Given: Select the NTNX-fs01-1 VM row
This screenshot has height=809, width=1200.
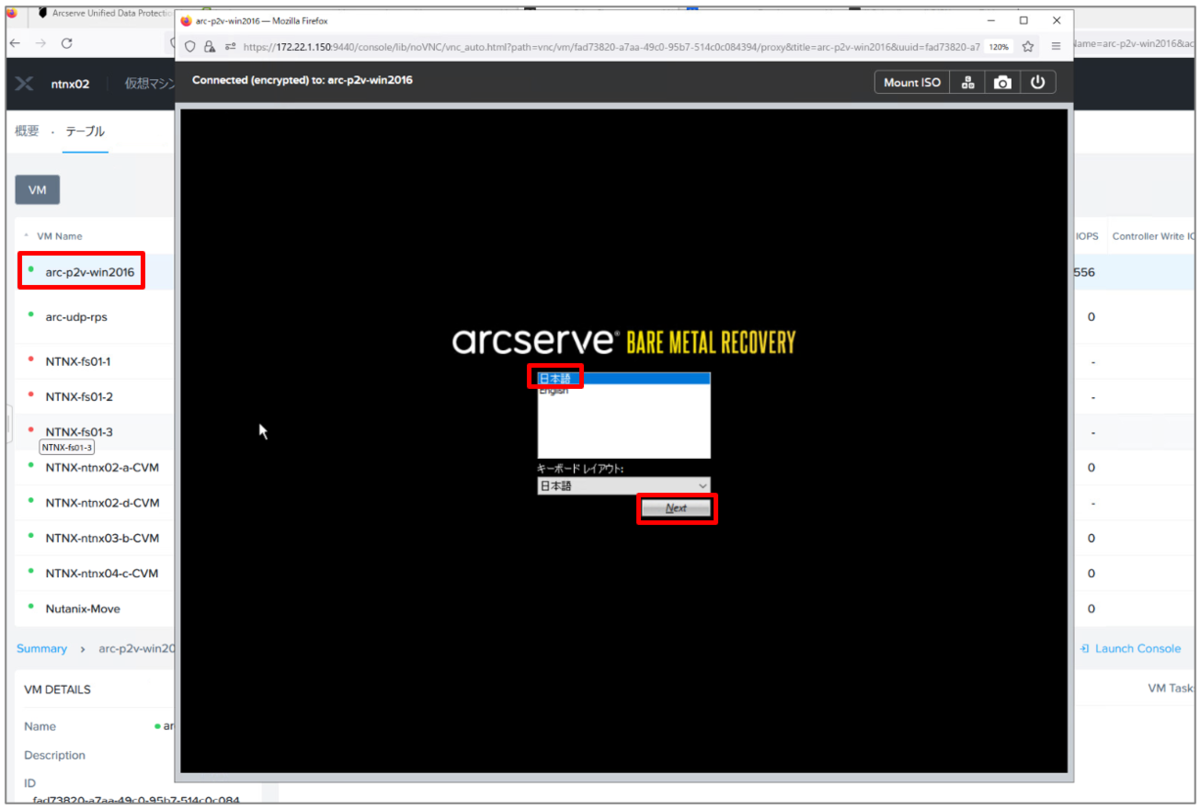Looking at the screenshot, I should 78,361.
